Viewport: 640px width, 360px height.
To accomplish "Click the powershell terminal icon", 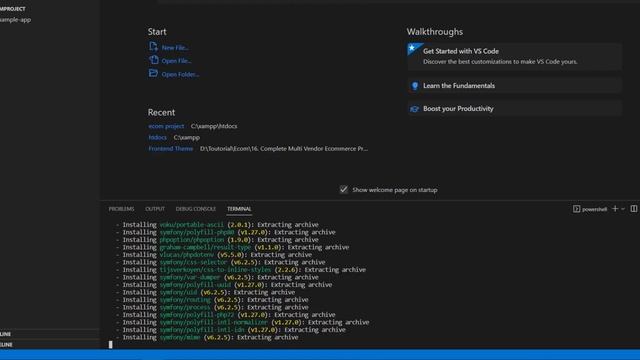I will [x=576, y=209].
